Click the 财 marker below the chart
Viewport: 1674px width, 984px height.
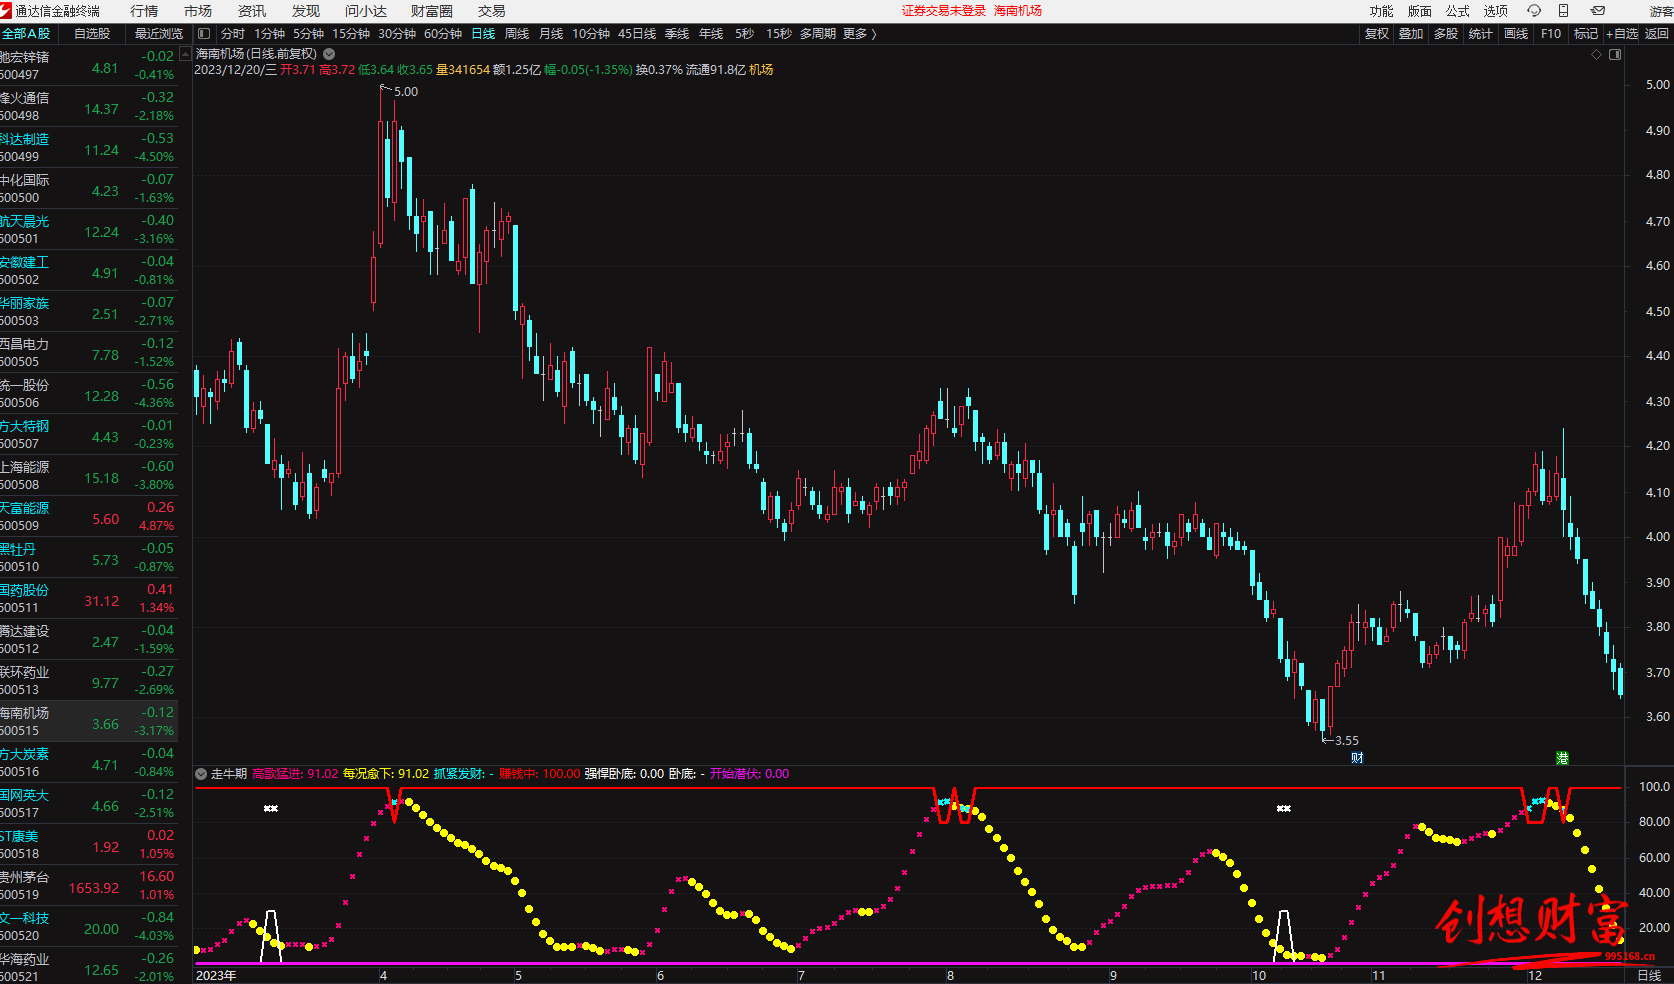click(1357, 758)
